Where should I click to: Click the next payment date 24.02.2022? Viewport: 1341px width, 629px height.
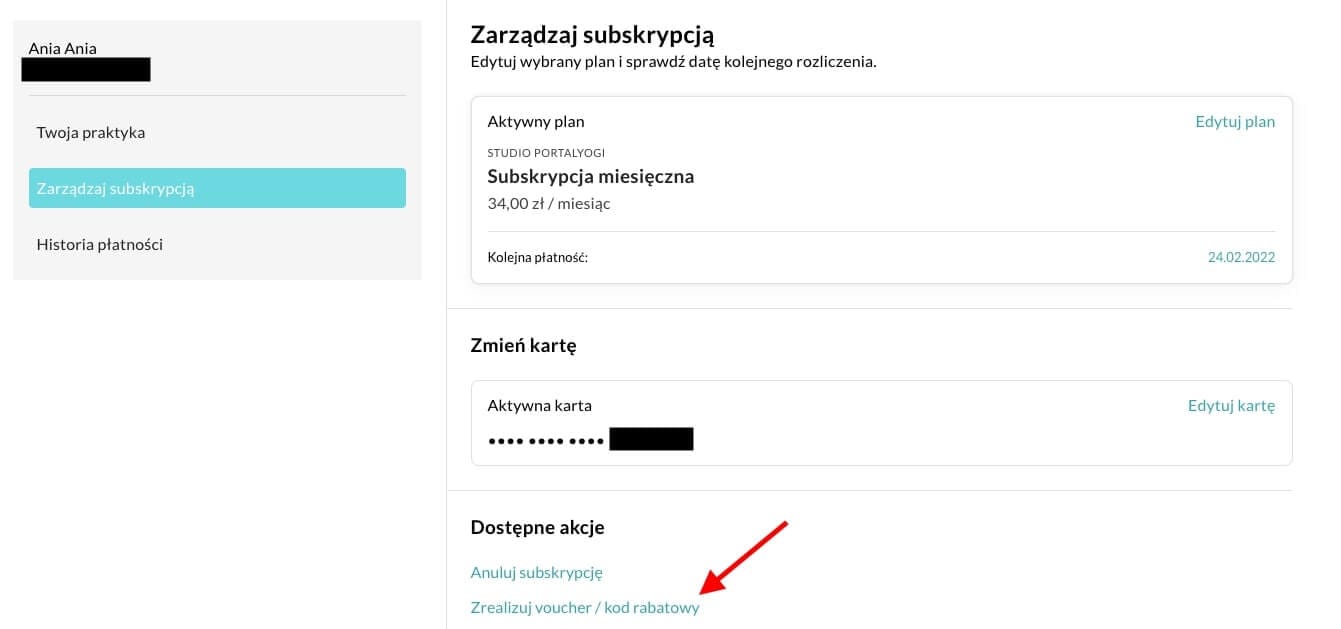(x=1241, y=257)
